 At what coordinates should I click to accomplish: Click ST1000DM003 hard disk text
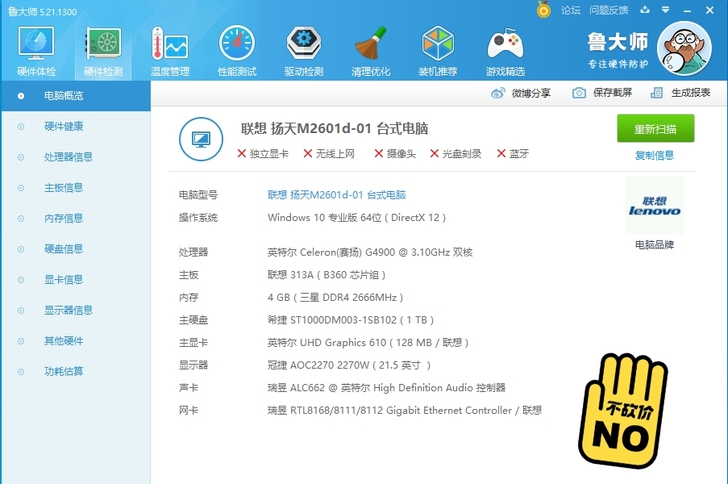click(x=351, y=320)
